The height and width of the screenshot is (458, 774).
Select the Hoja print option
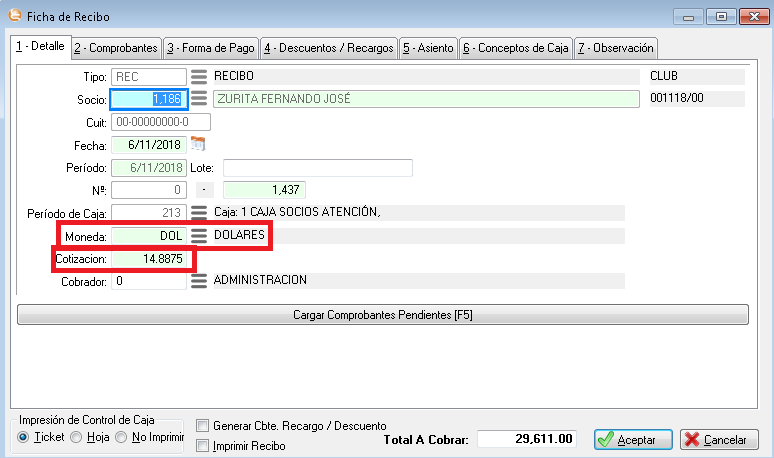pos(76,437)
